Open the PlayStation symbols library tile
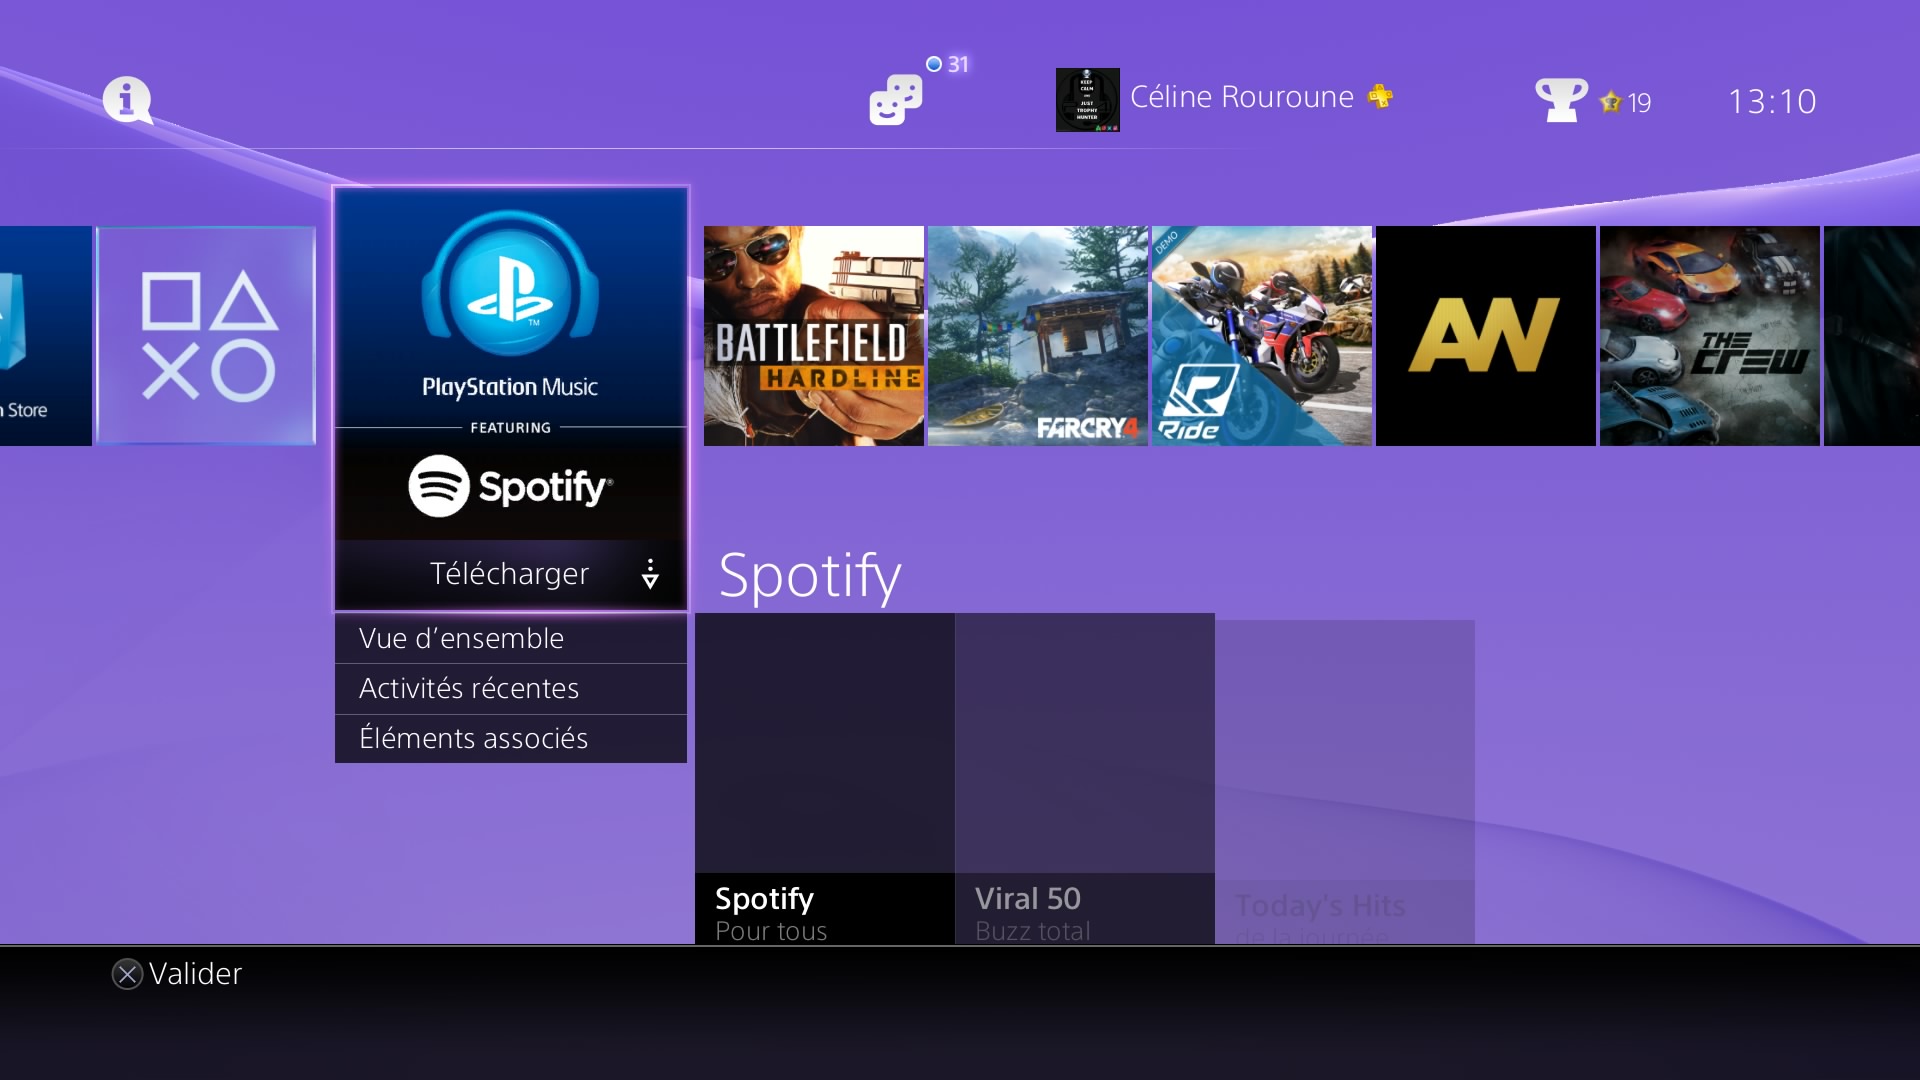 (207, 336)
